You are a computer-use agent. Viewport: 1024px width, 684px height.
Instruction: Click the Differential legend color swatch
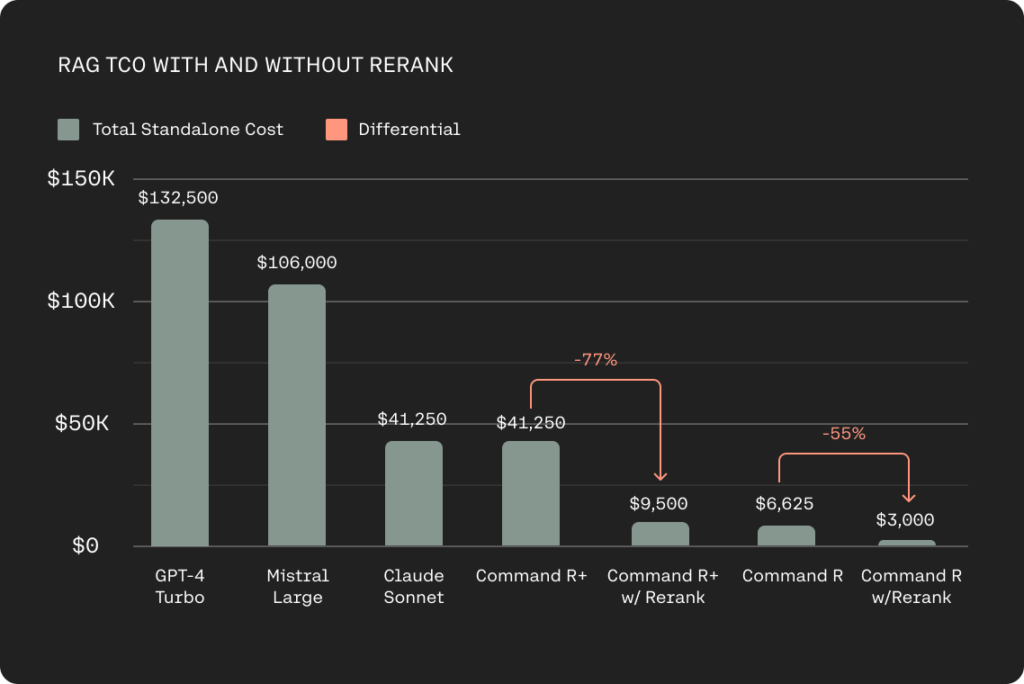point(336,129)
